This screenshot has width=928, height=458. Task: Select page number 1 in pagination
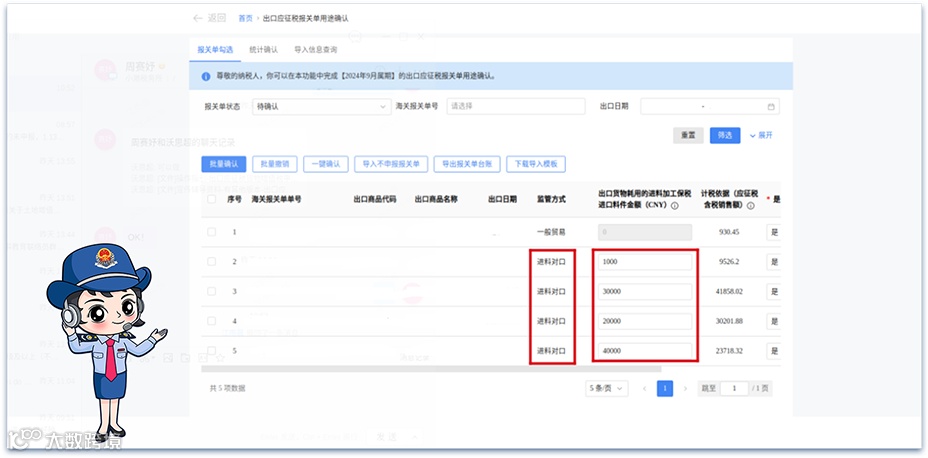pos(665,389)
